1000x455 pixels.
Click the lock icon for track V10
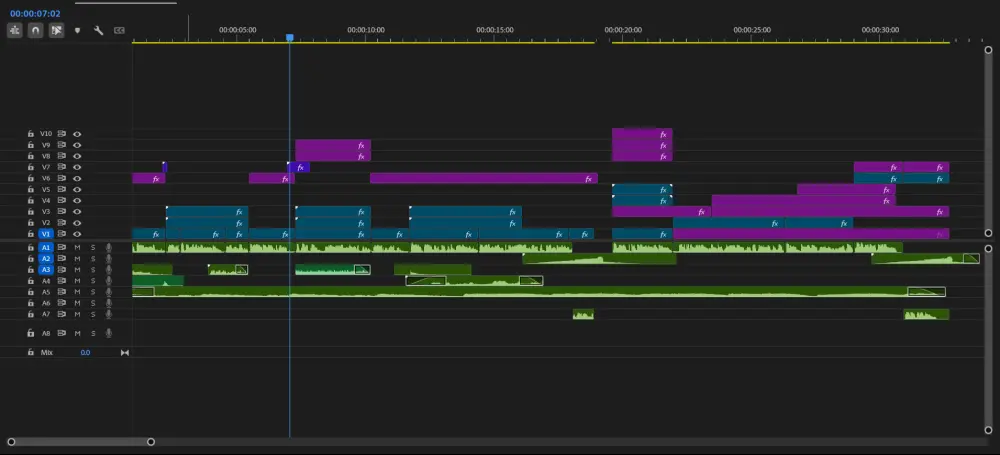pos(31,134)
